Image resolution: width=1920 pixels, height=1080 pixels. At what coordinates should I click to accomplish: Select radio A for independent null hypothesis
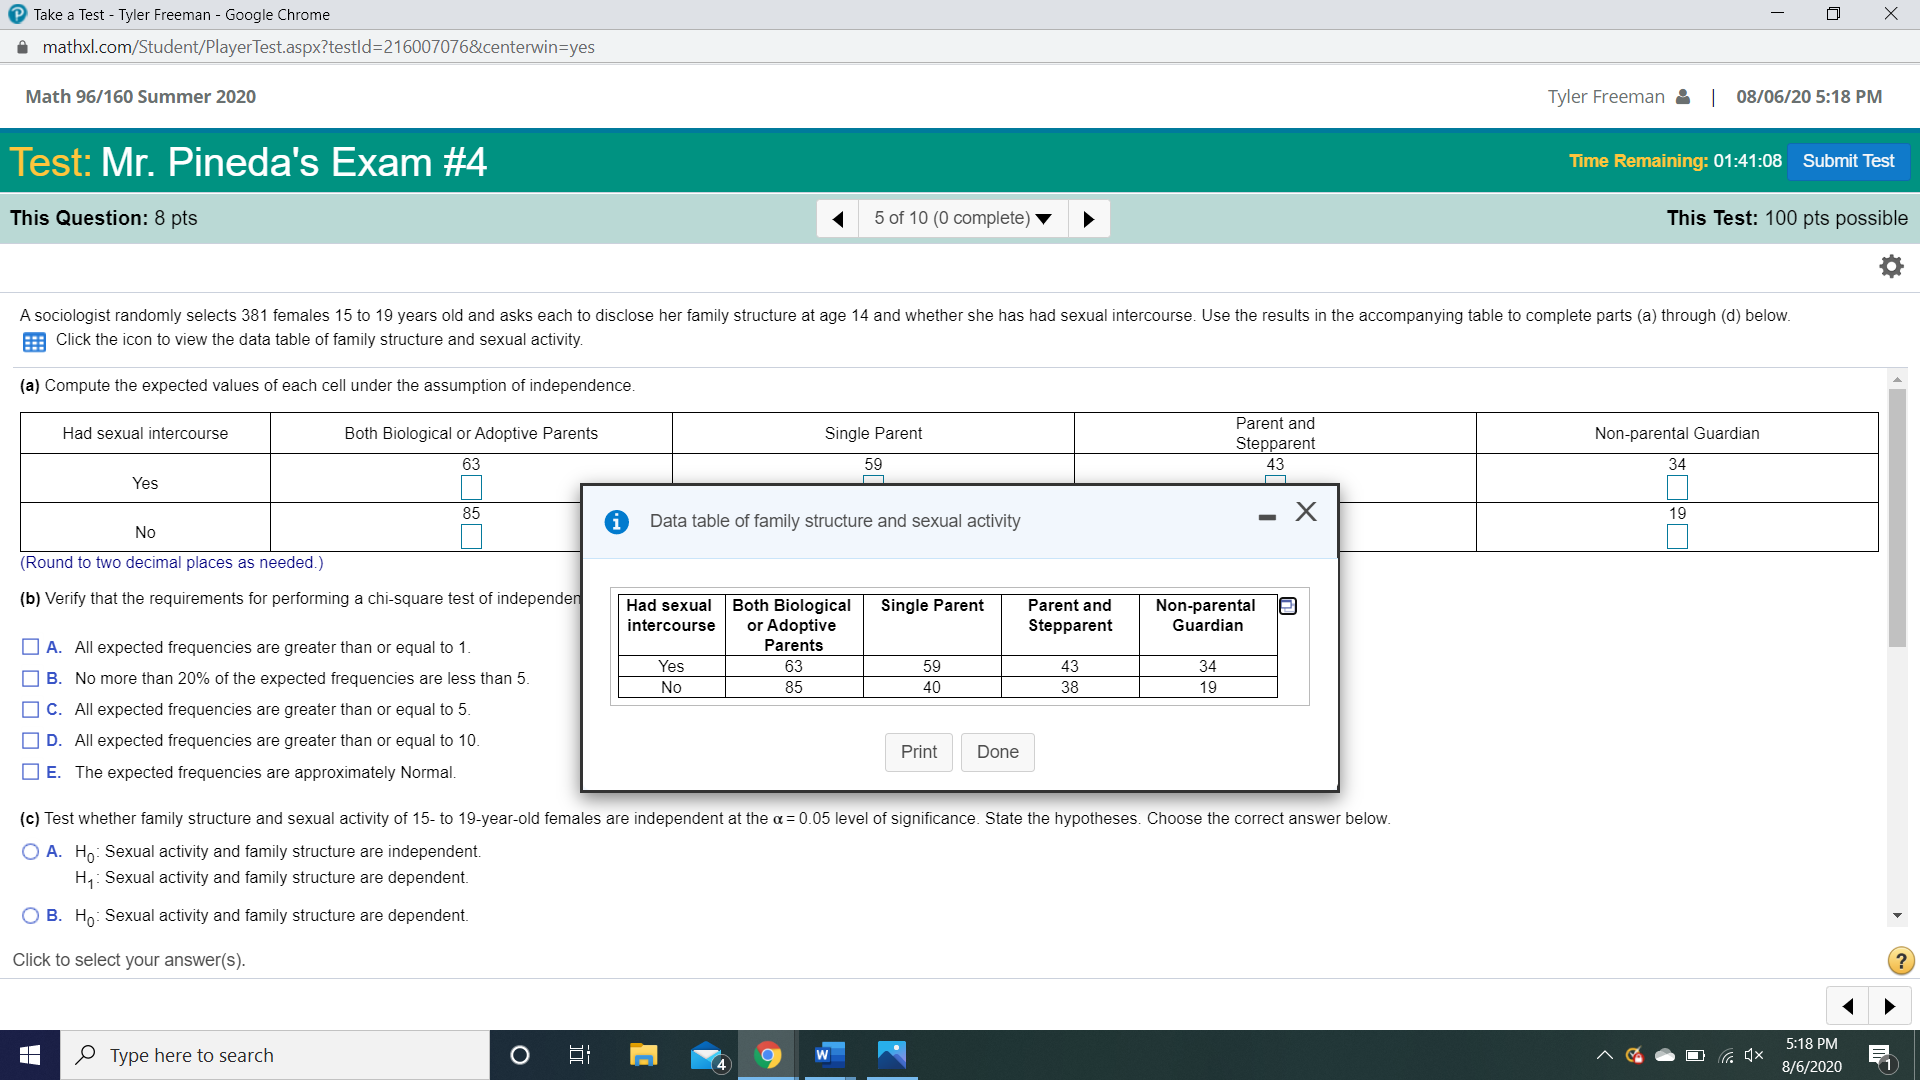tap(31, 852)
